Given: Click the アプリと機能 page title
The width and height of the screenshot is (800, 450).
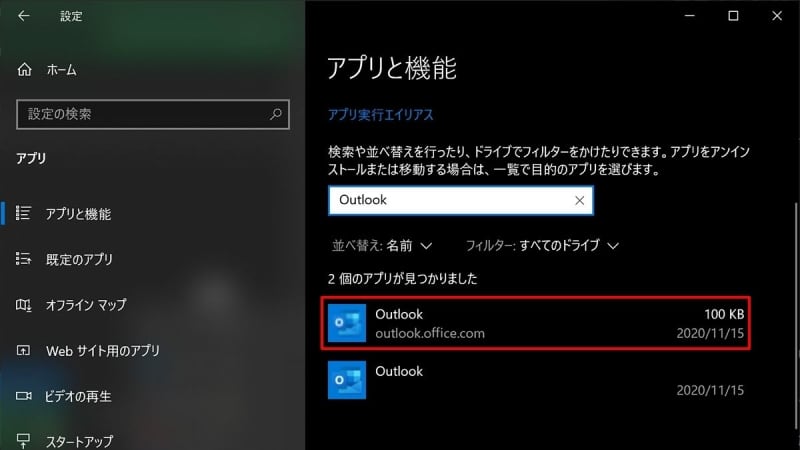Looking at the screenshot, I should point(392,68).
